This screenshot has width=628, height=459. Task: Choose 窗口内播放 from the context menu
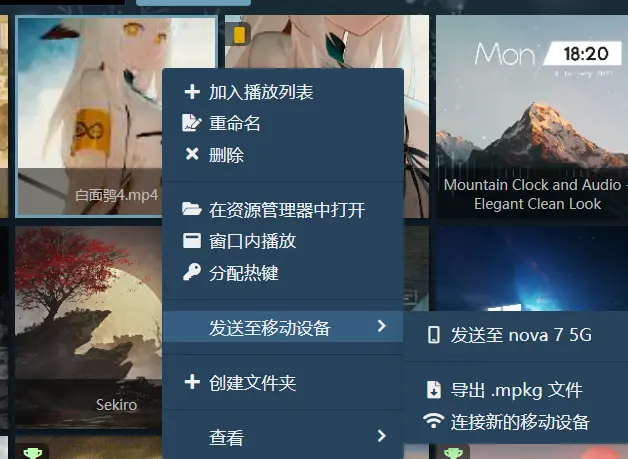pos(283,241)
